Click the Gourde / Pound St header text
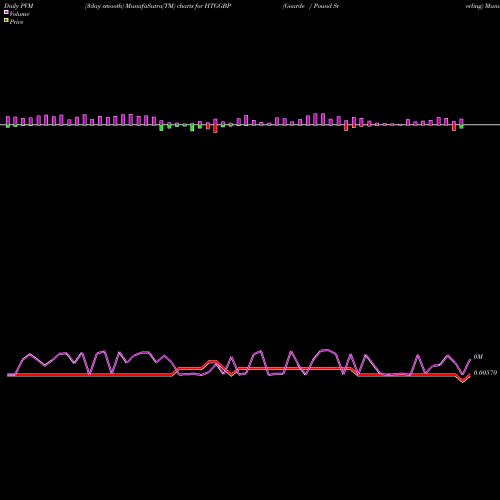This screenshot has height=500, width=500. (311, 6)
